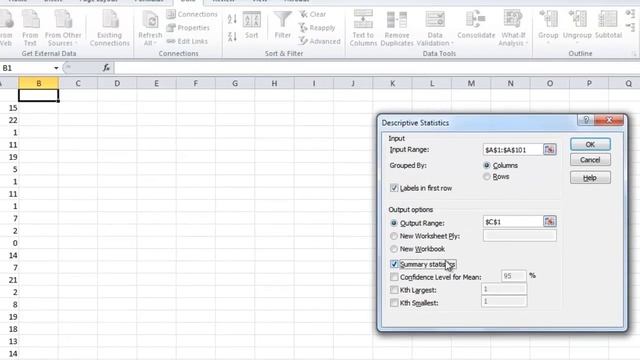Click the Help button in dialog
Screen dimensions: 640x360
pos(590,178)
